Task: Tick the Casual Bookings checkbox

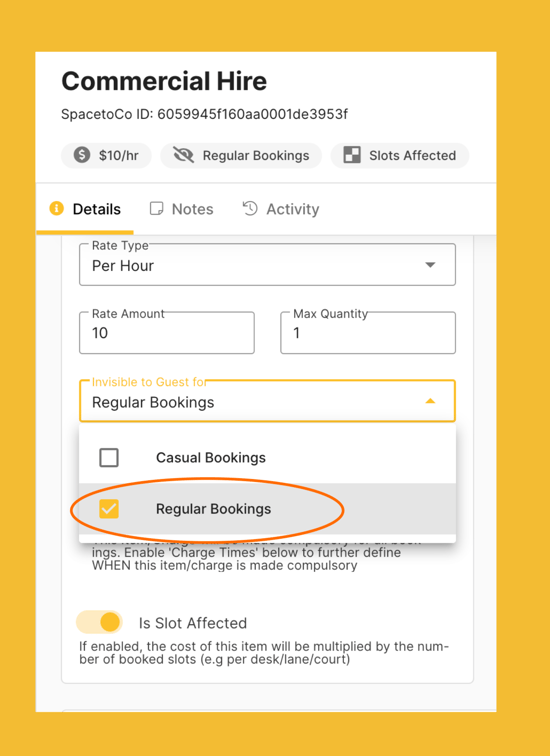Action: pyautogui.click(x=109, y=458)
